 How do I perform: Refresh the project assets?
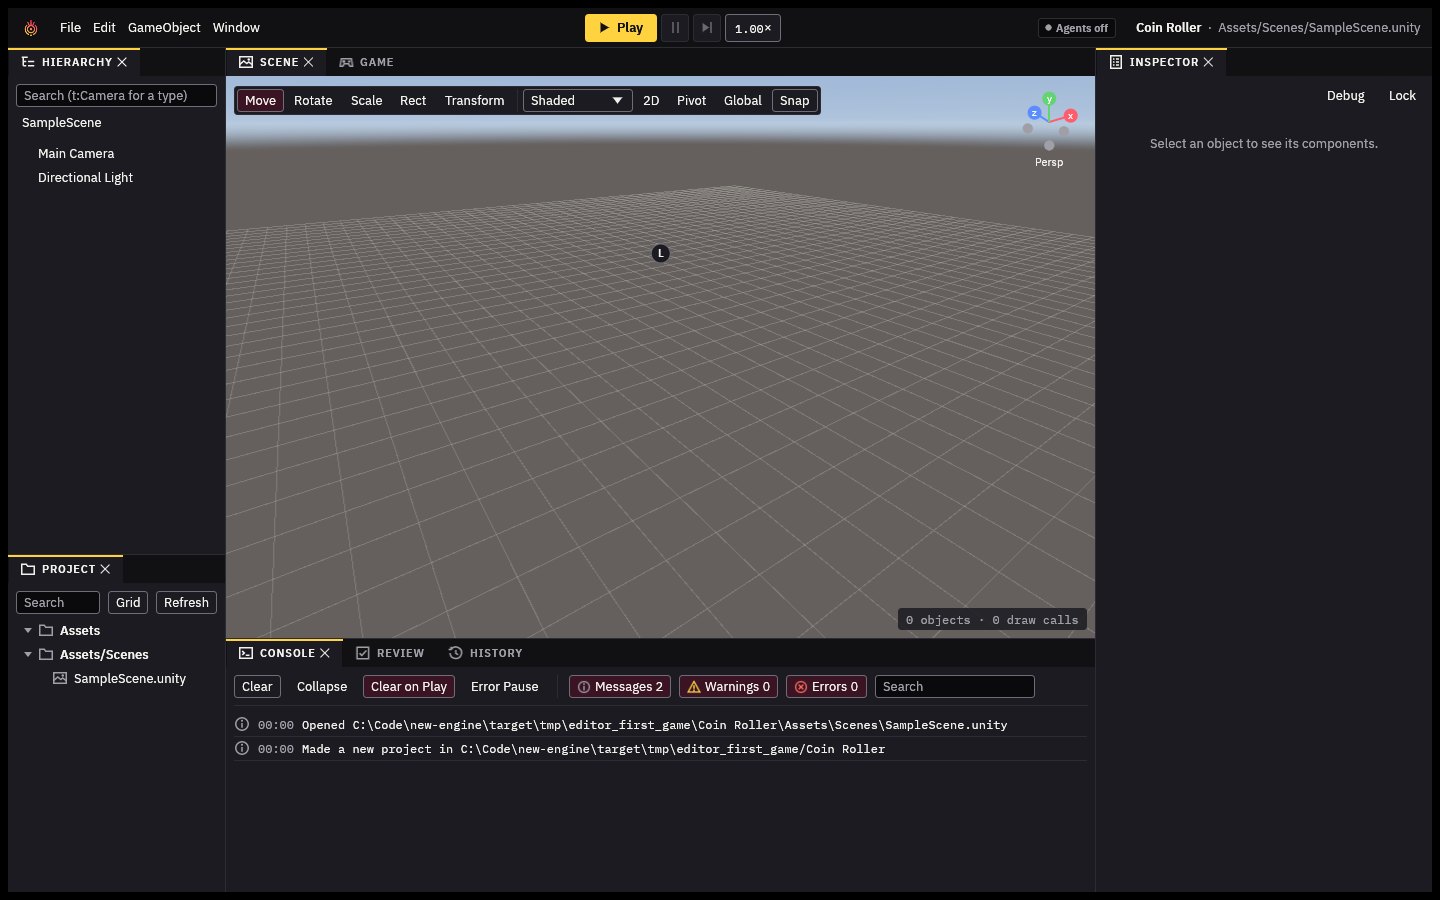pos(186,602)
